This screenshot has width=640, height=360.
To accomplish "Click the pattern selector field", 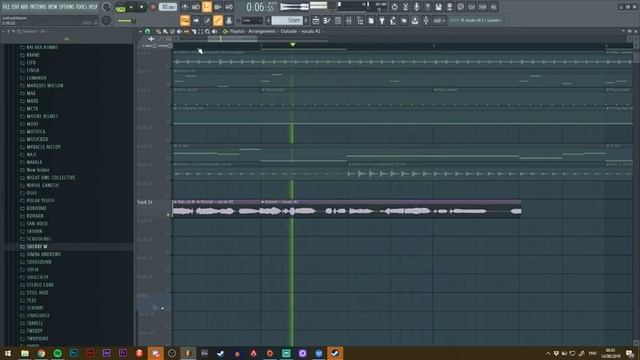I will point(287,20).
